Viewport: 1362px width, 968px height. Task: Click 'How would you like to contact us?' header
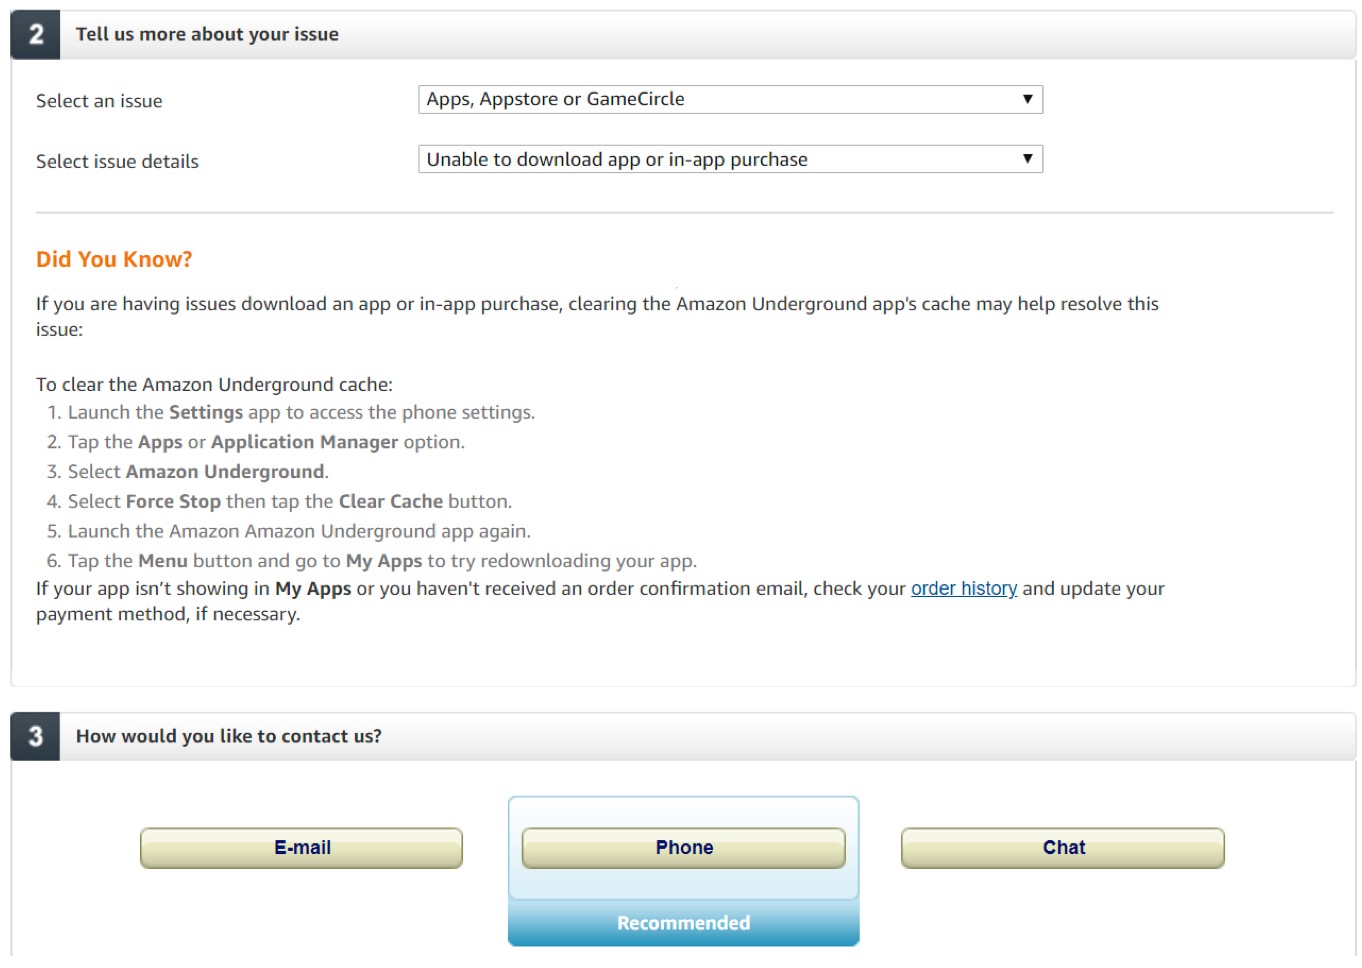pyautogui.click(x=228, y=737)
